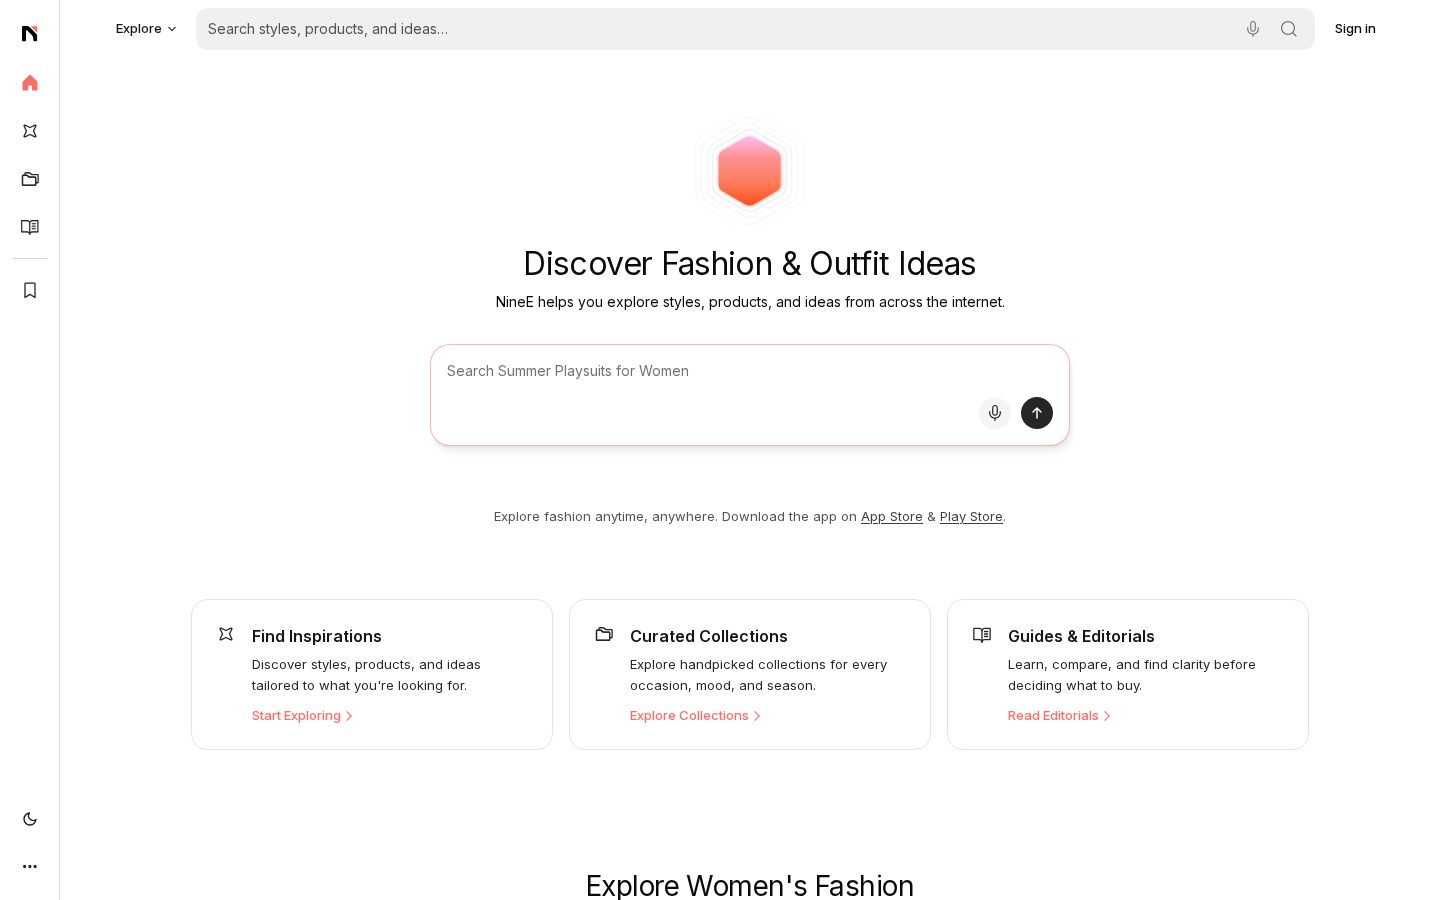This screenshot has width=1440, height=900.
Task: Open saved items via the bookmark icon
Action: [30, 290]
